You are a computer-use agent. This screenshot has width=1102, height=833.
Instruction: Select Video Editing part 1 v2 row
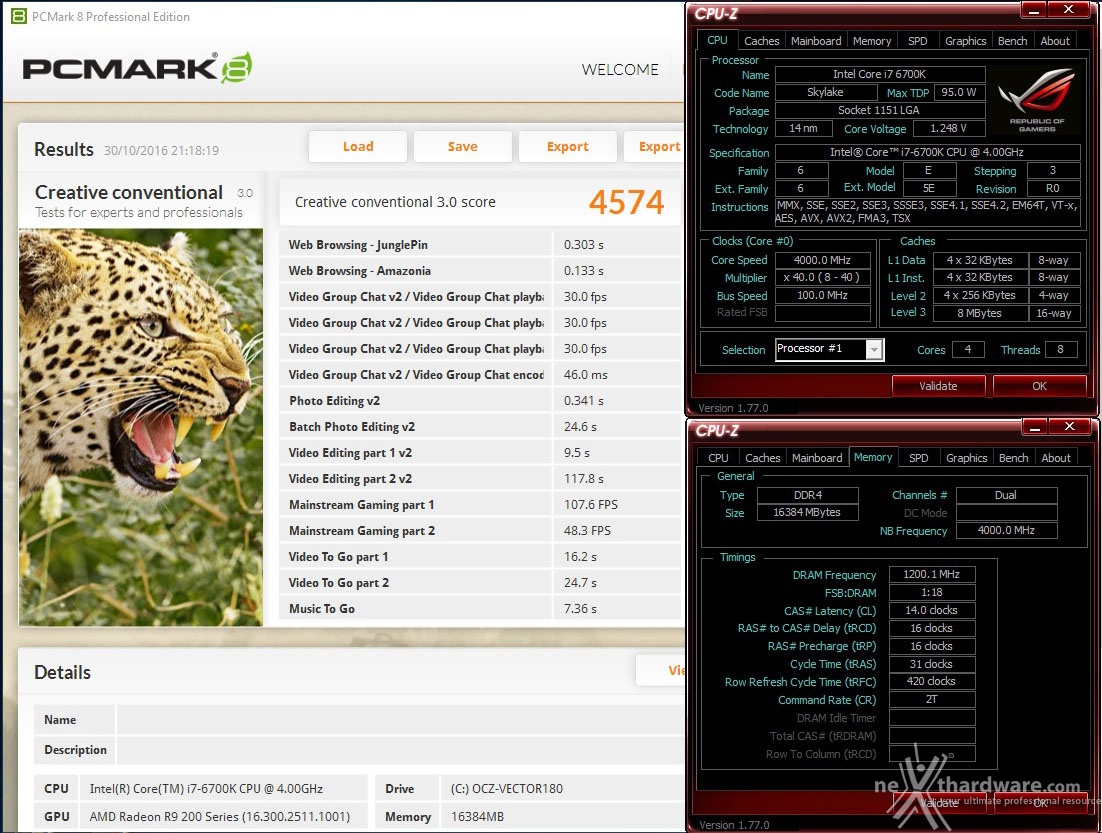(481, 453)
